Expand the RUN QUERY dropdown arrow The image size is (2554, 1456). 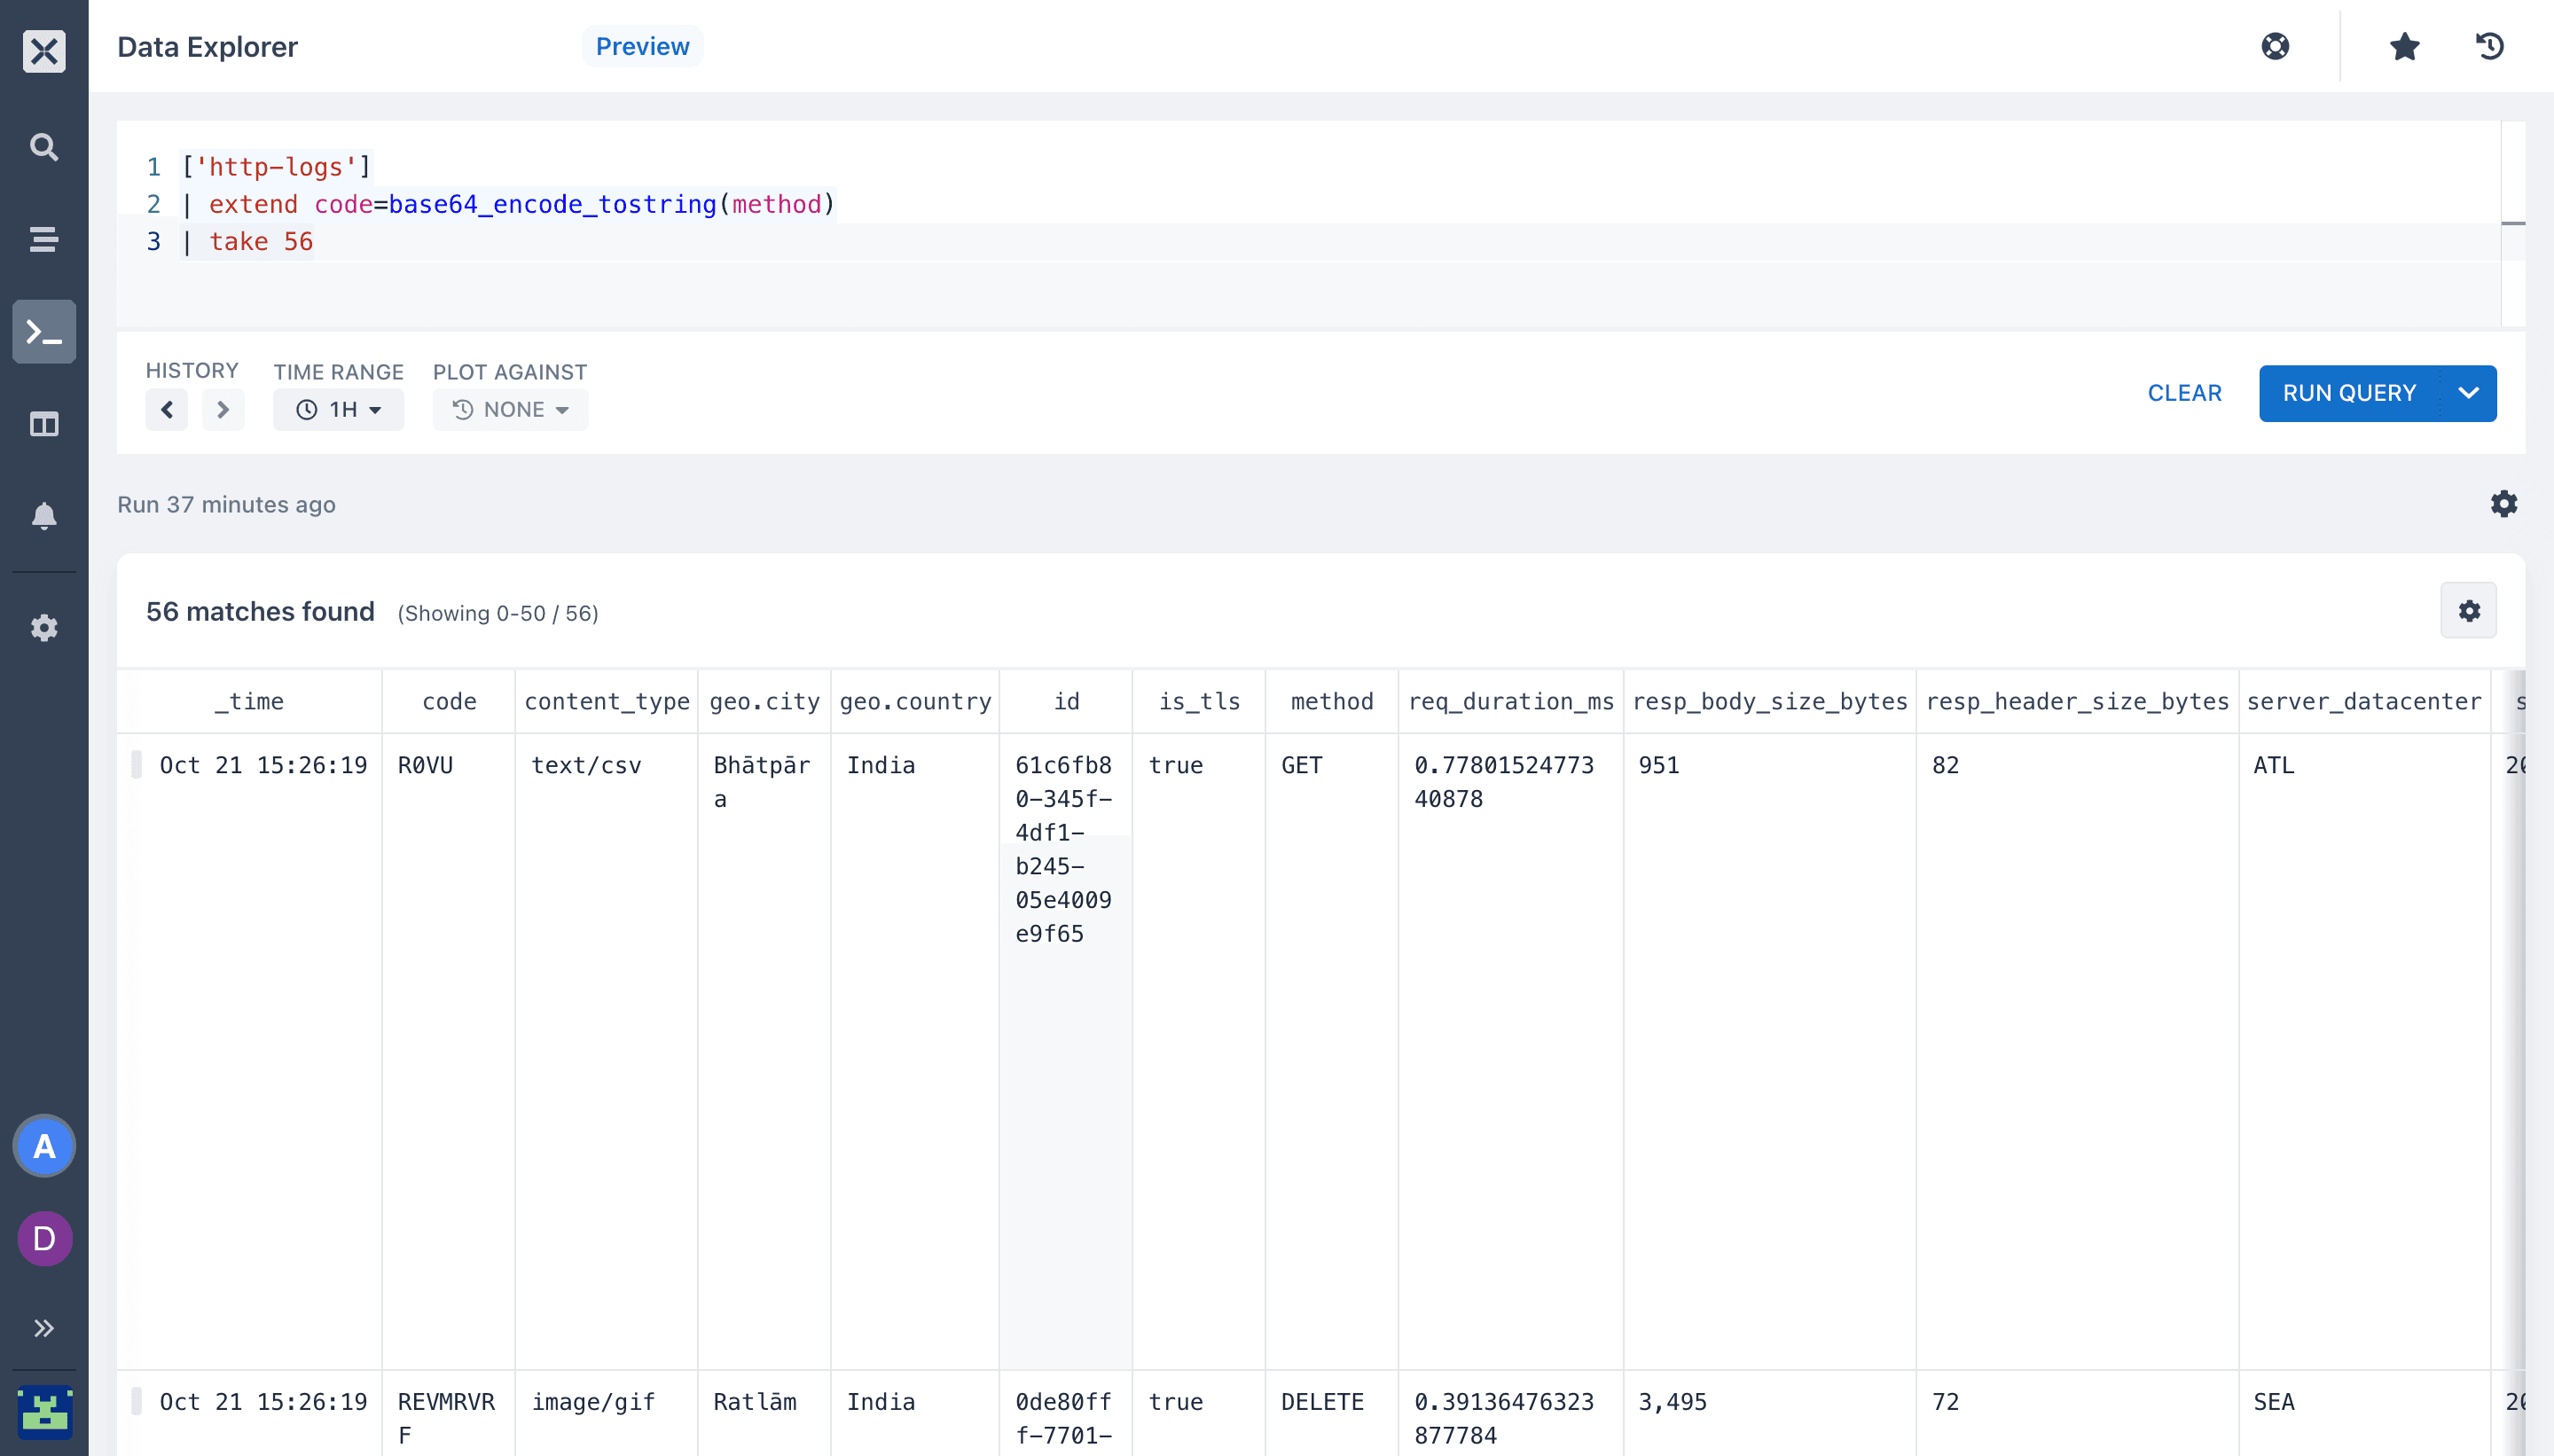tap(2468, 393)
